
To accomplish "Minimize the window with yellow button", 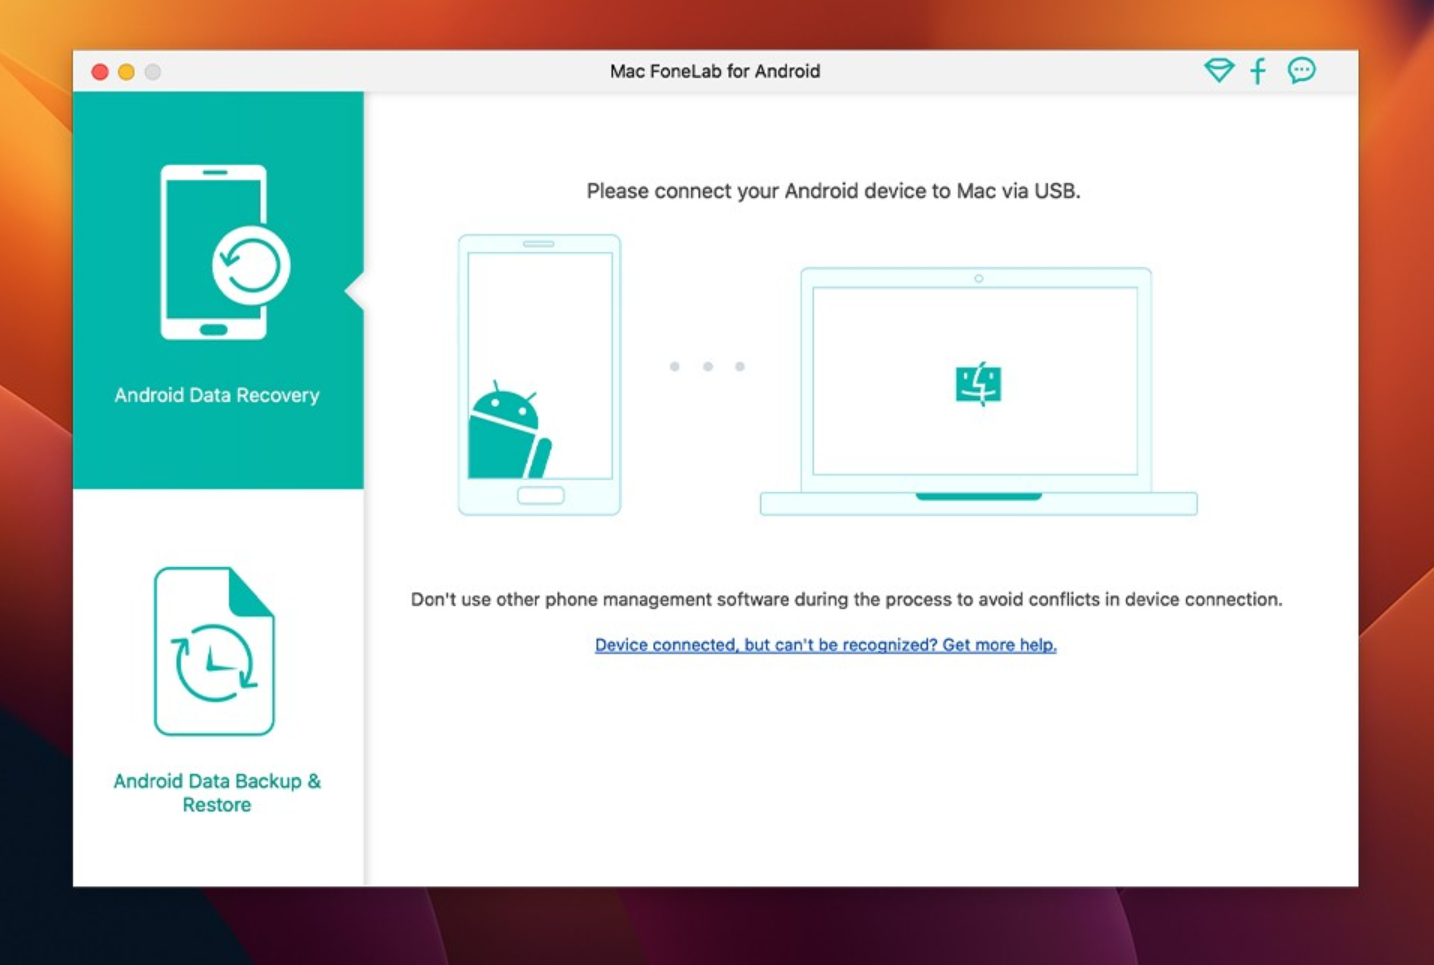I will (126, 72).
